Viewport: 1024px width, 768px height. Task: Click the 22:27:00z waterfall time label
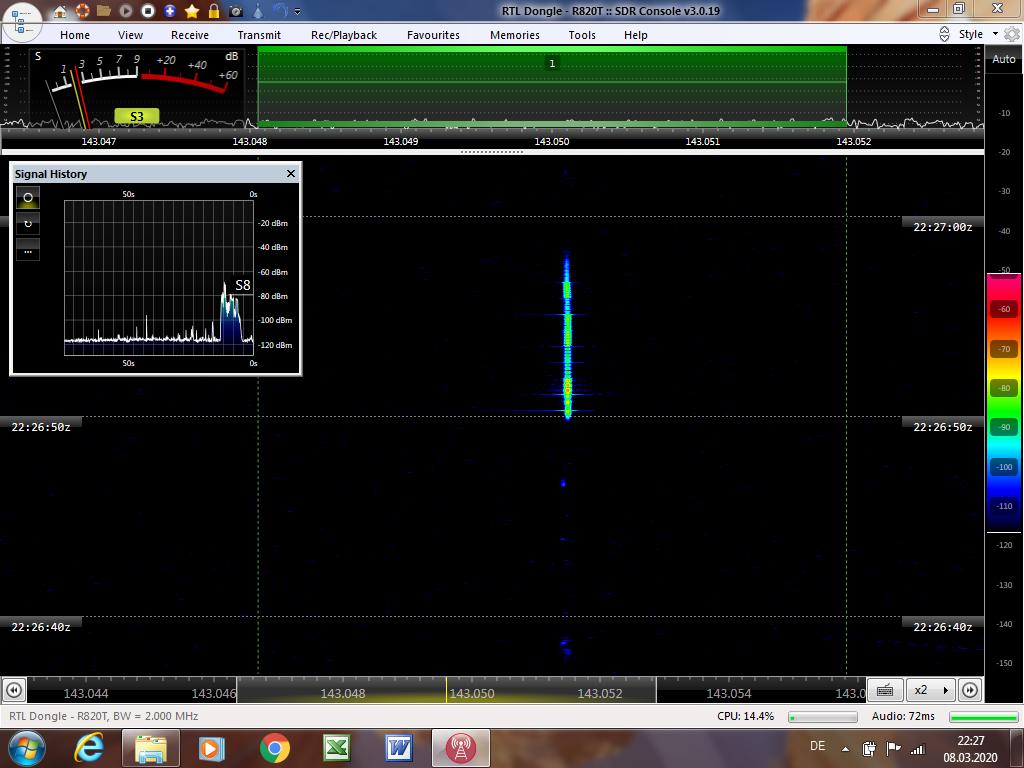[x=942, y=227]
